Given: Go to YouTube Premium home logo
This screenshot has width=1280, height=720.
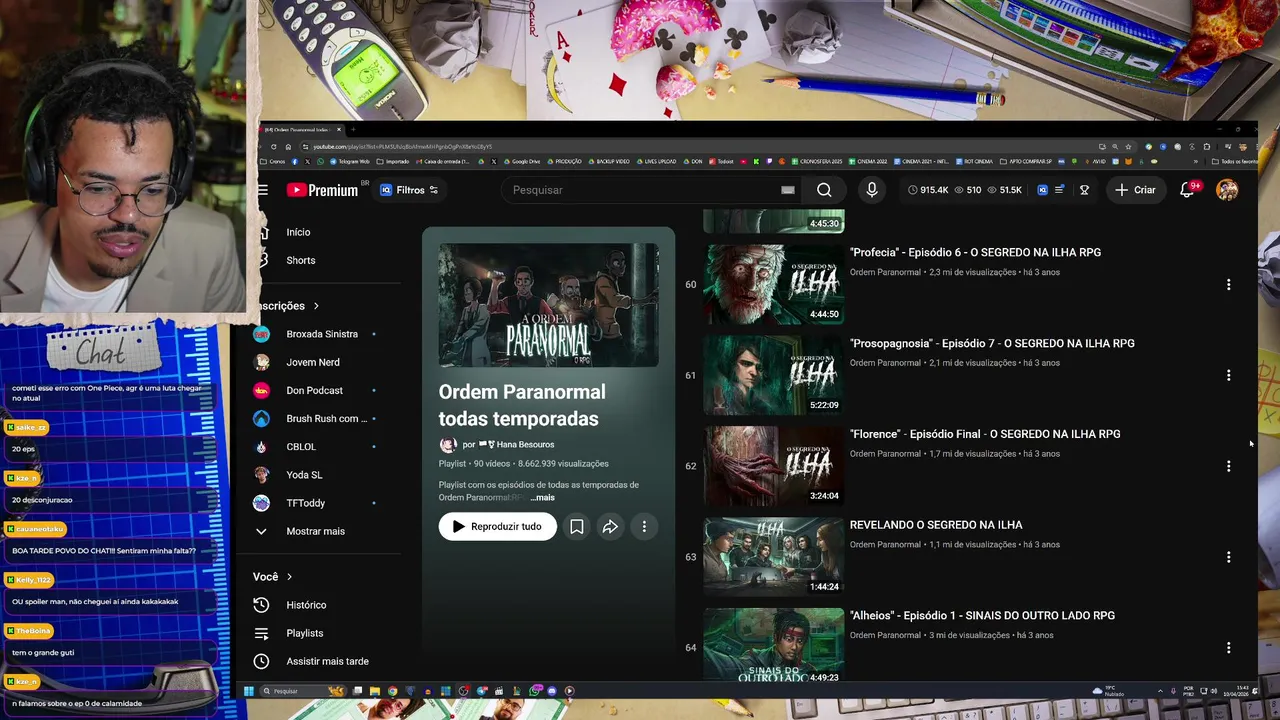Looking at the screenshot, I should click(322, 190).
